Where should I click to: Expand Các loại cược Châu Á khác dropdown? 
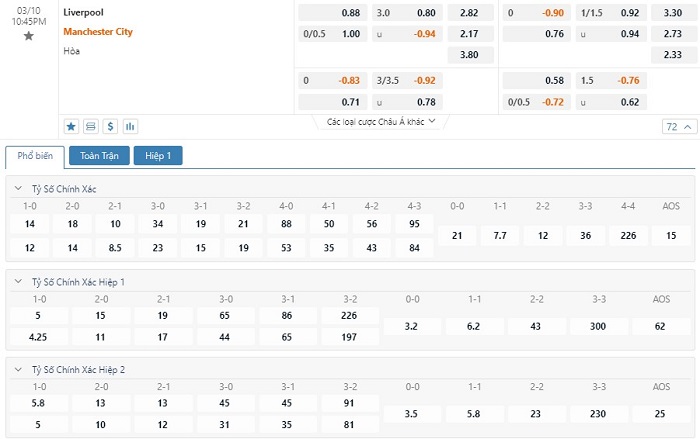381,121
